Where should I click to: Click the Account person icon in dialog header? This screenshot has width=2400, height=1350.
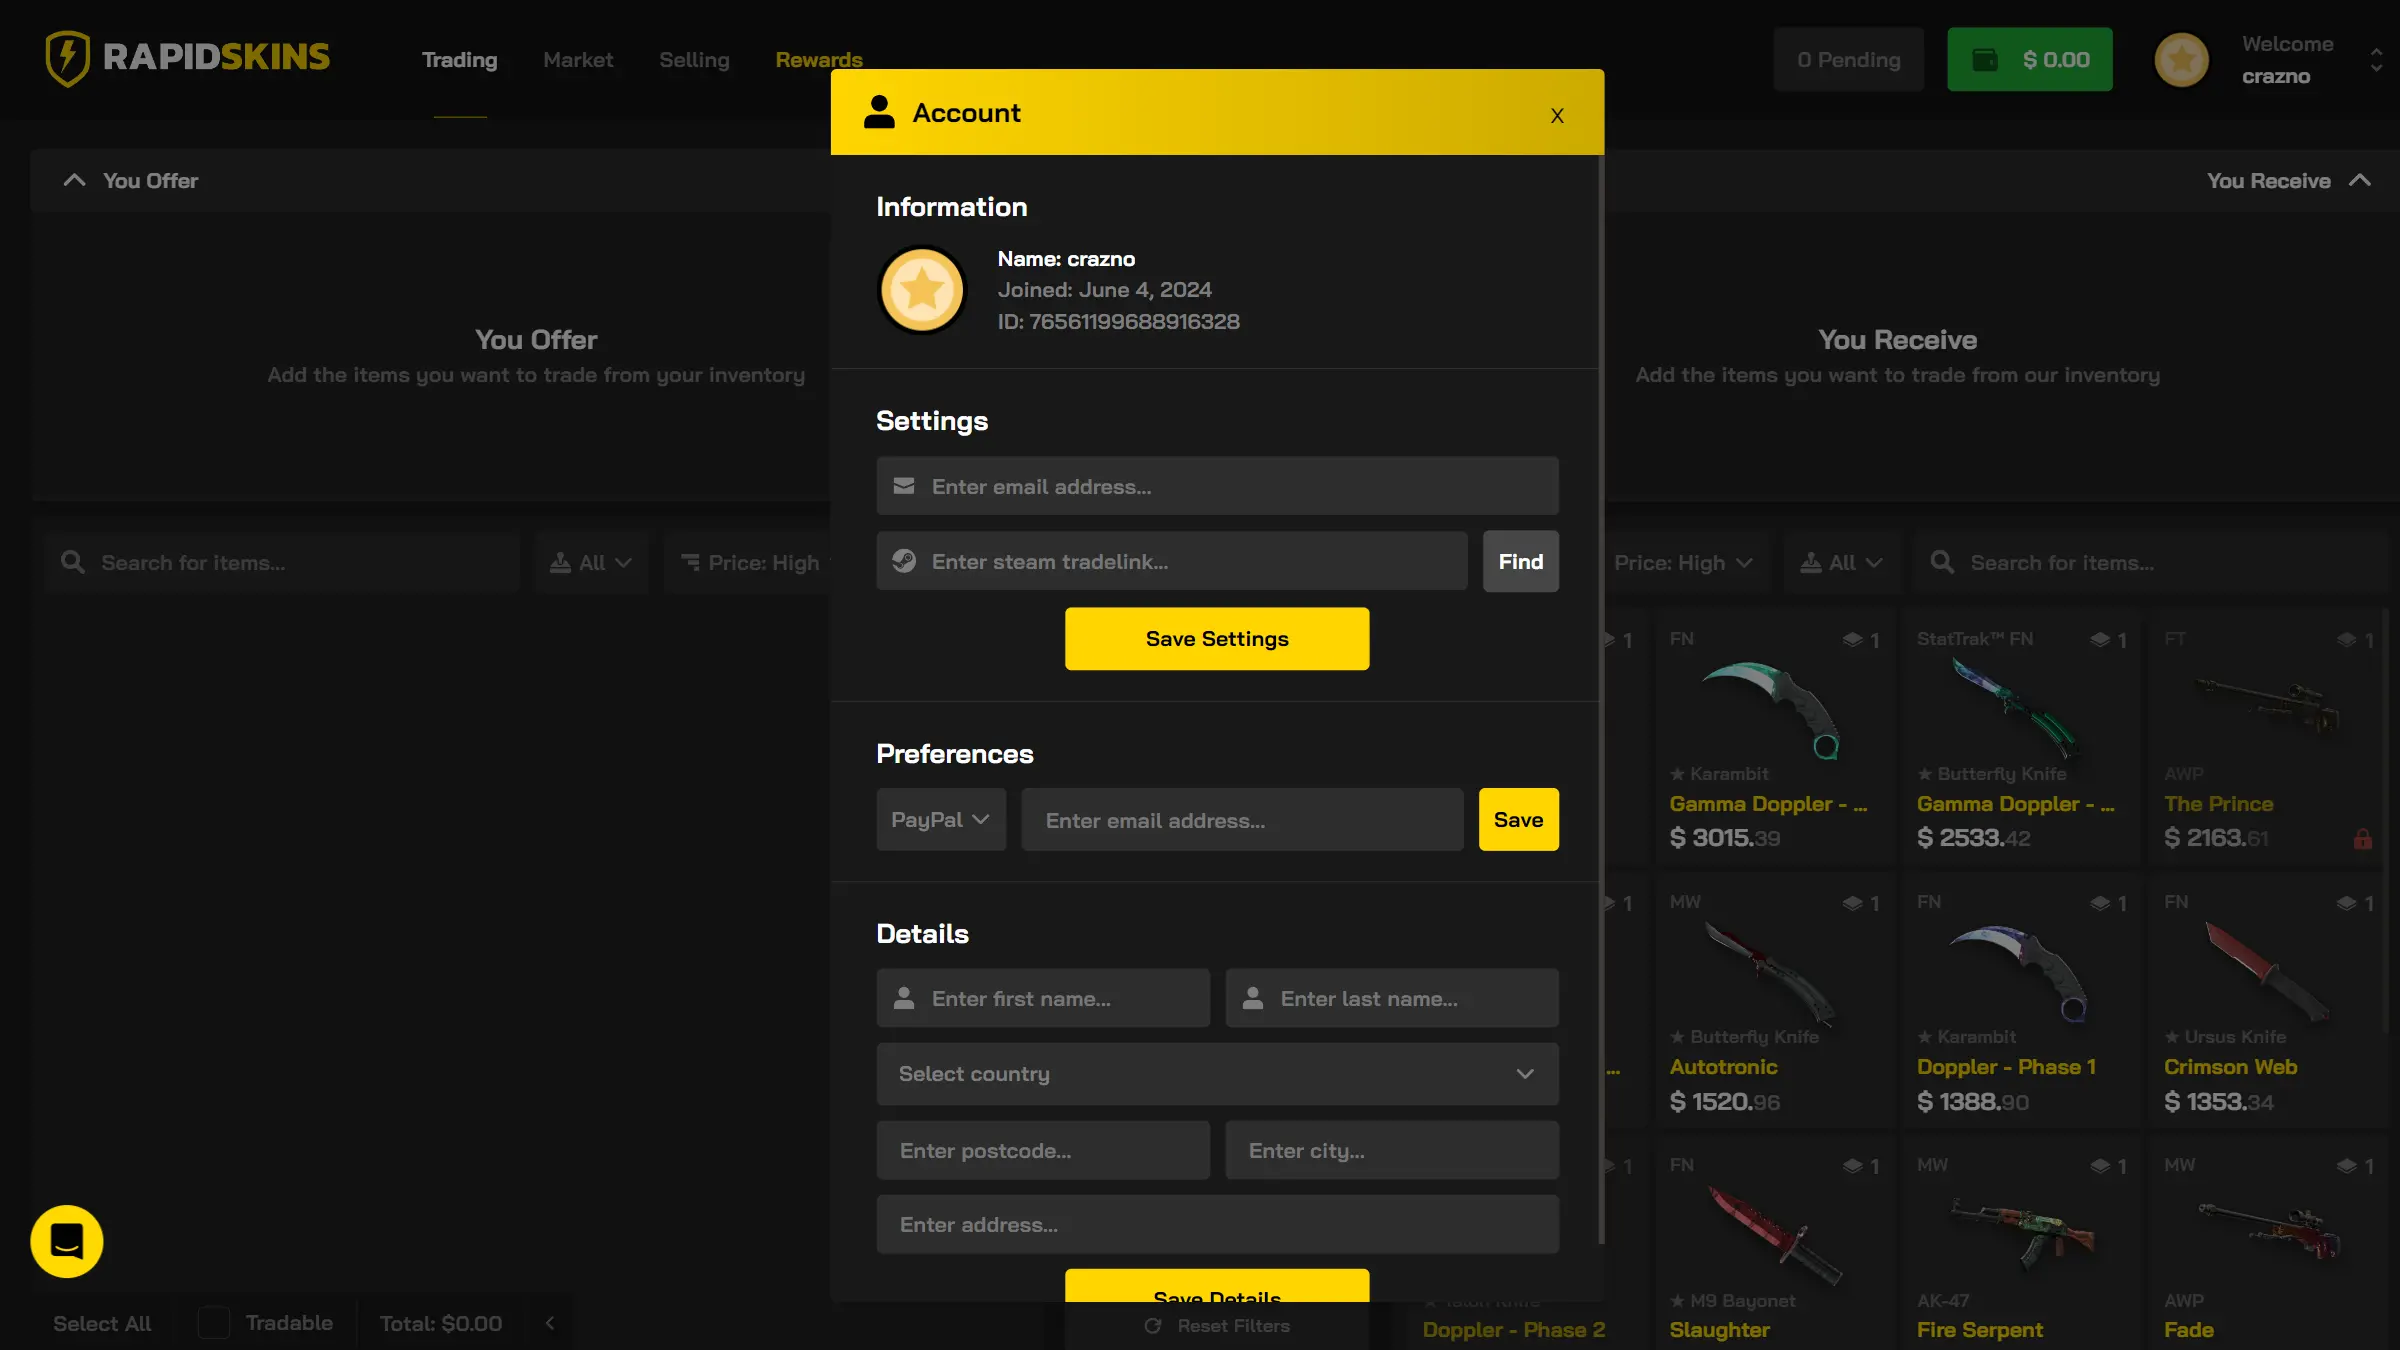pos(879,112)
